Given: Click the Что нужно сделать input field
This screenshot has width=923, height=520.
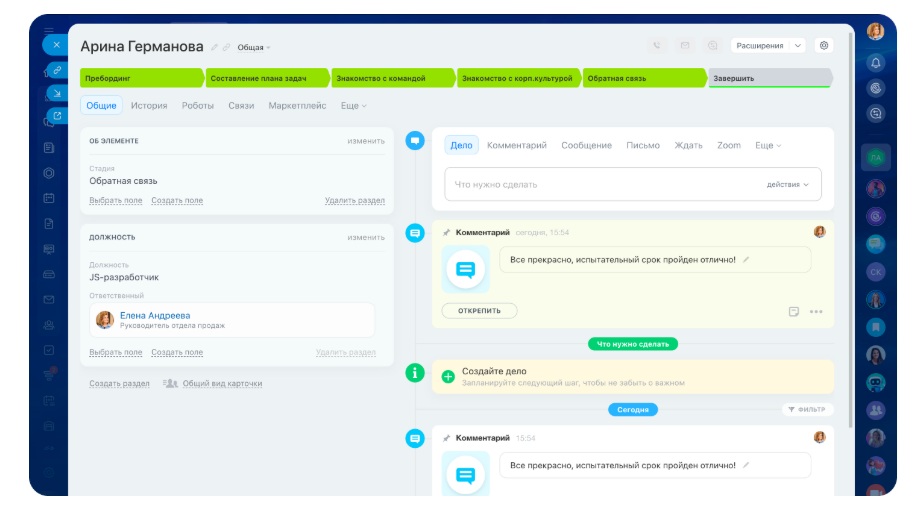Looking at the screenshot, I should pos(600,184).
